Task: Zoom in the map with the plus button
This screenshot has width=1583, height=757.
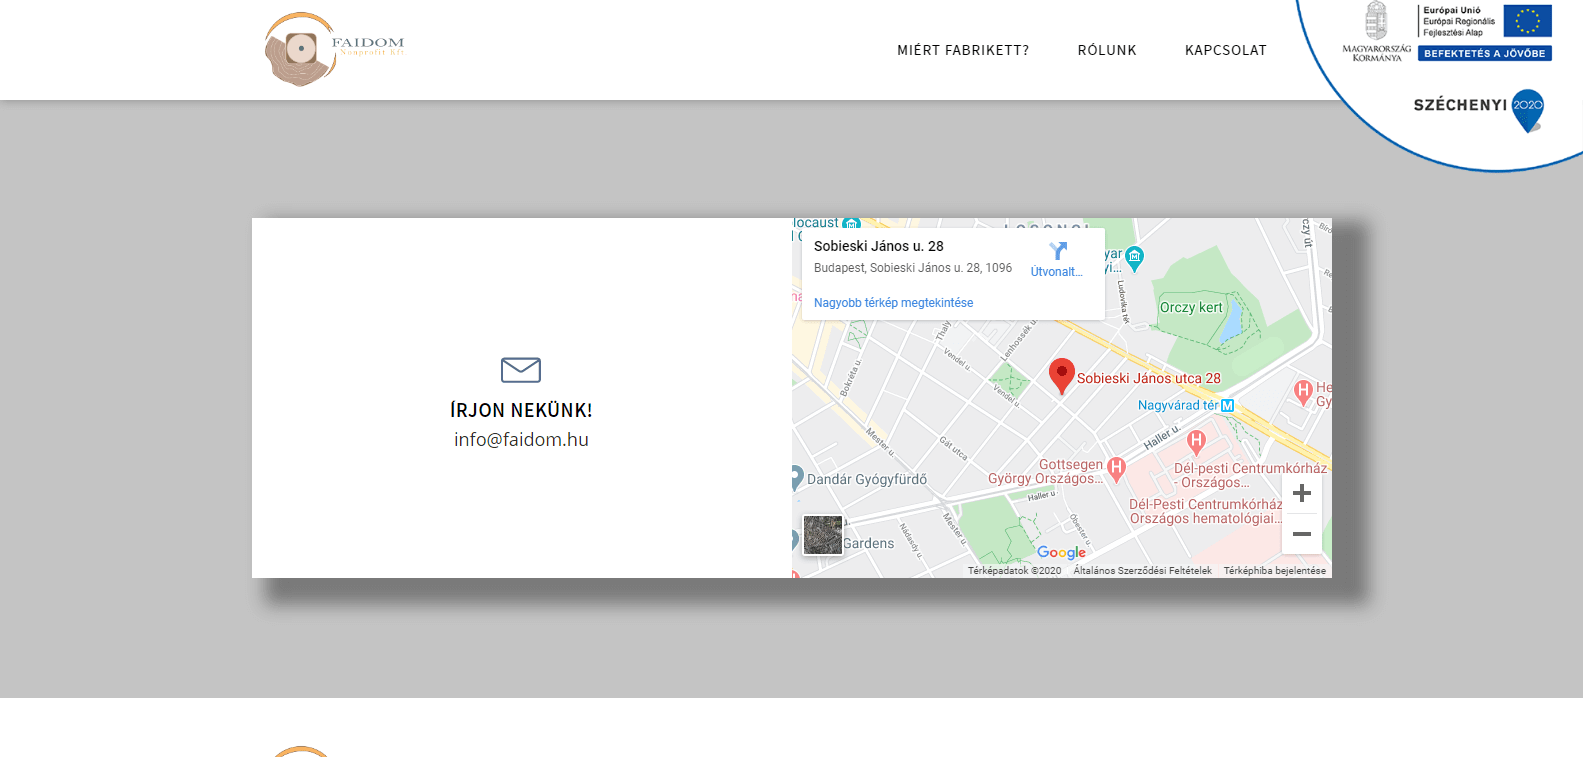Action: coord(1301,493)
